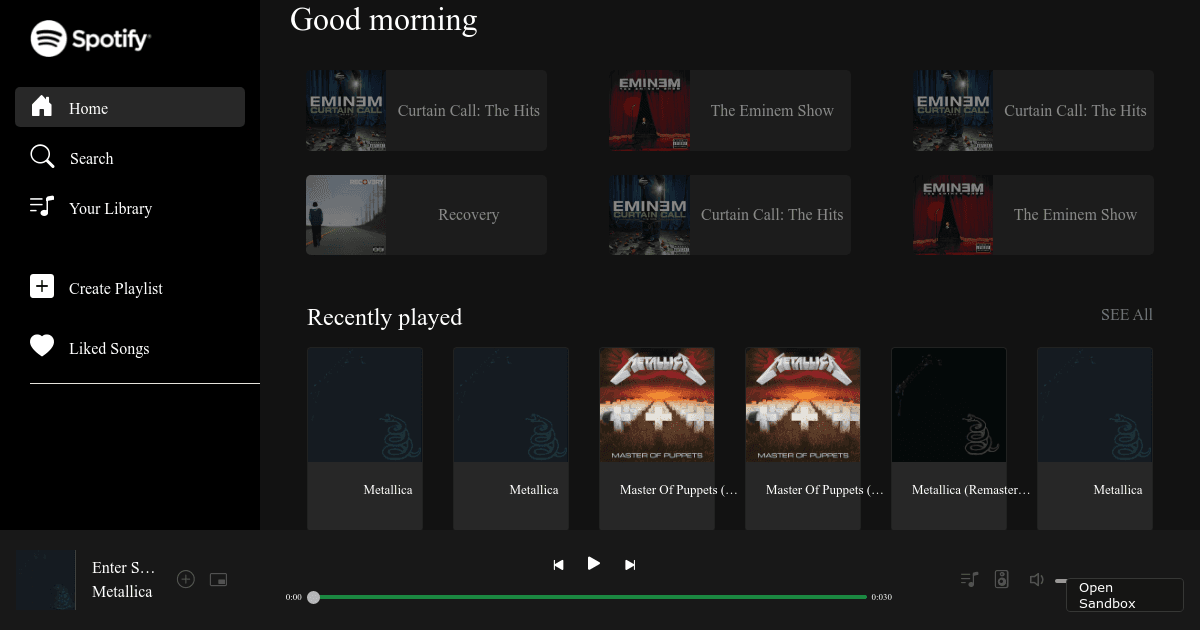Click SEE All next to Recently played
Image resolution: width=1200 pixels, height=630 pixels.
point(1126,314)
